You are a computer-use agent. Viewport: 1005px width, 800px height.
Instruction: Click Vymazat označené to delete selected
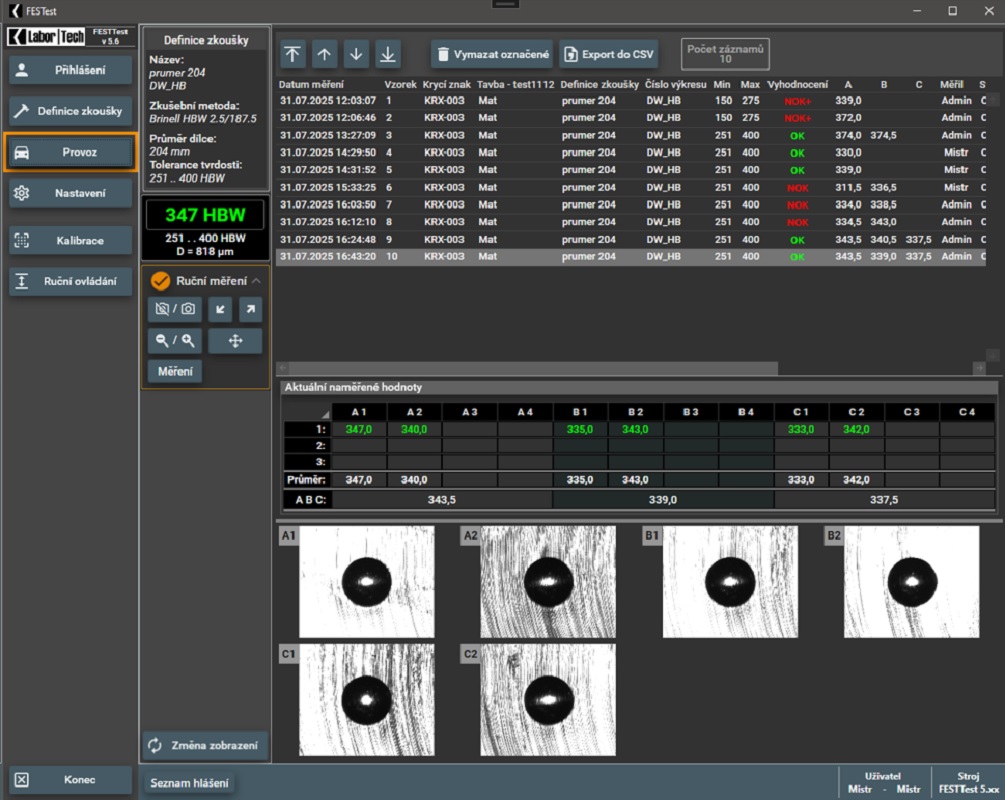pyautogui.click(x=491, y=54)
